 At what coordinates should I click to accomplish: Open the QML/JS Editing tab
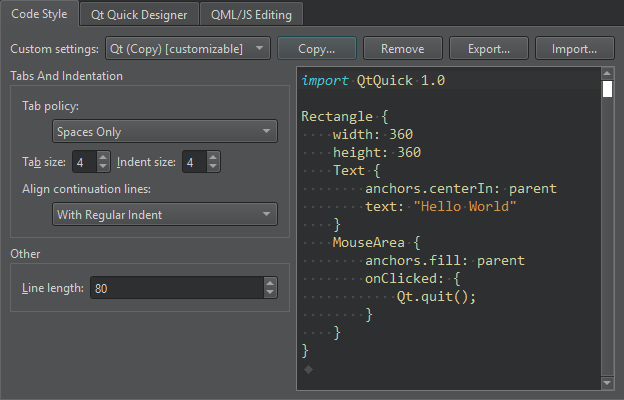(251, 14)
